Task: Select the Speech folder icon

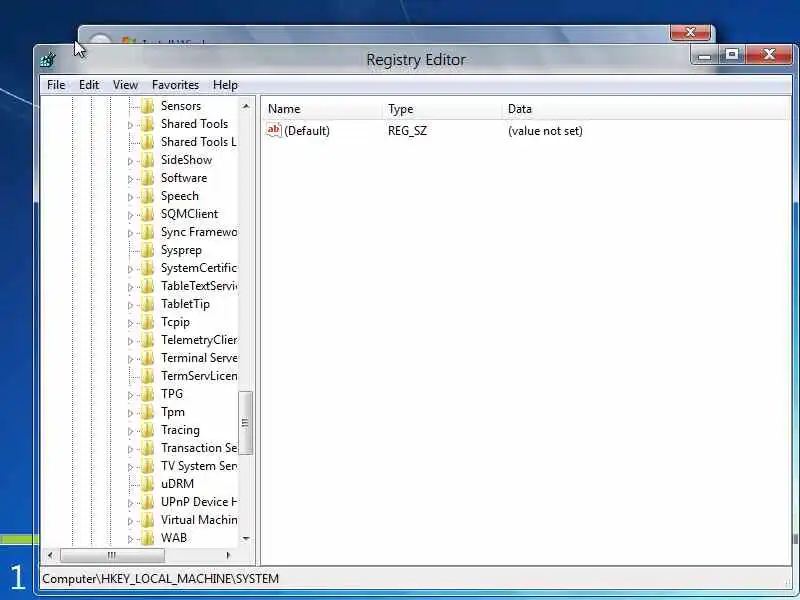Action: pyautogui.click(x=147, y=196)
